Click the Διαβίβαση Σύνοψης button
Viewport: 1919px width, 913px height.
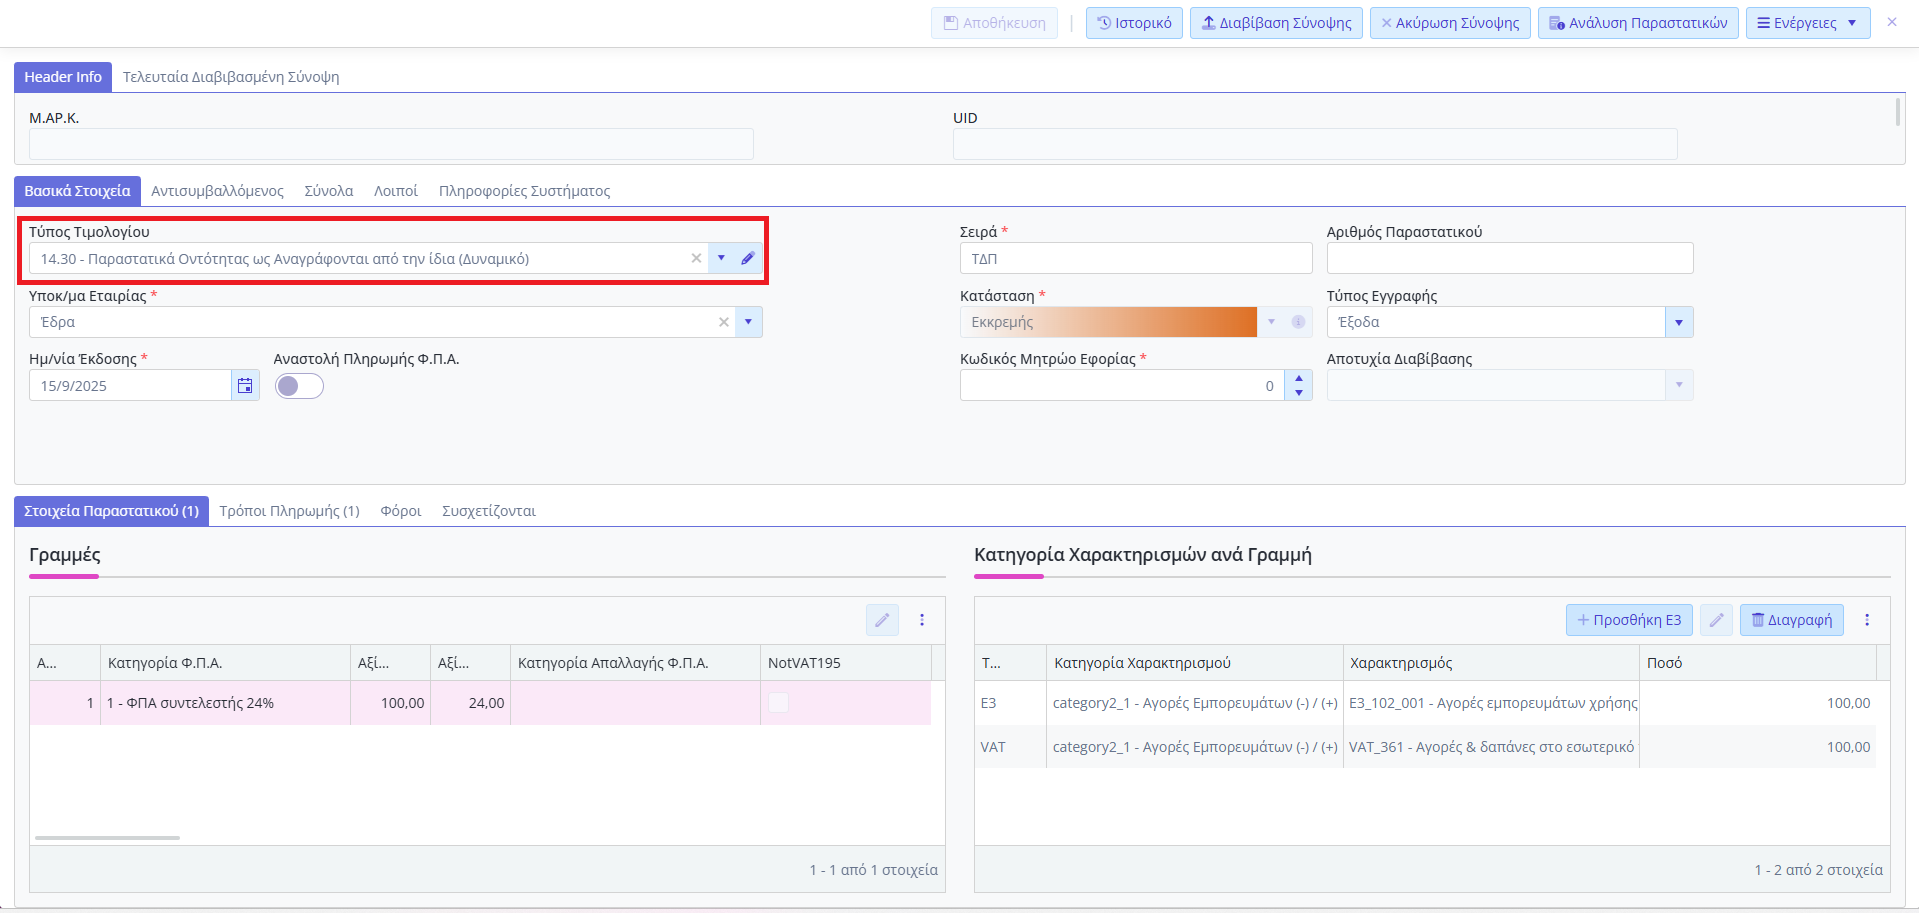tap(1276, 23)
